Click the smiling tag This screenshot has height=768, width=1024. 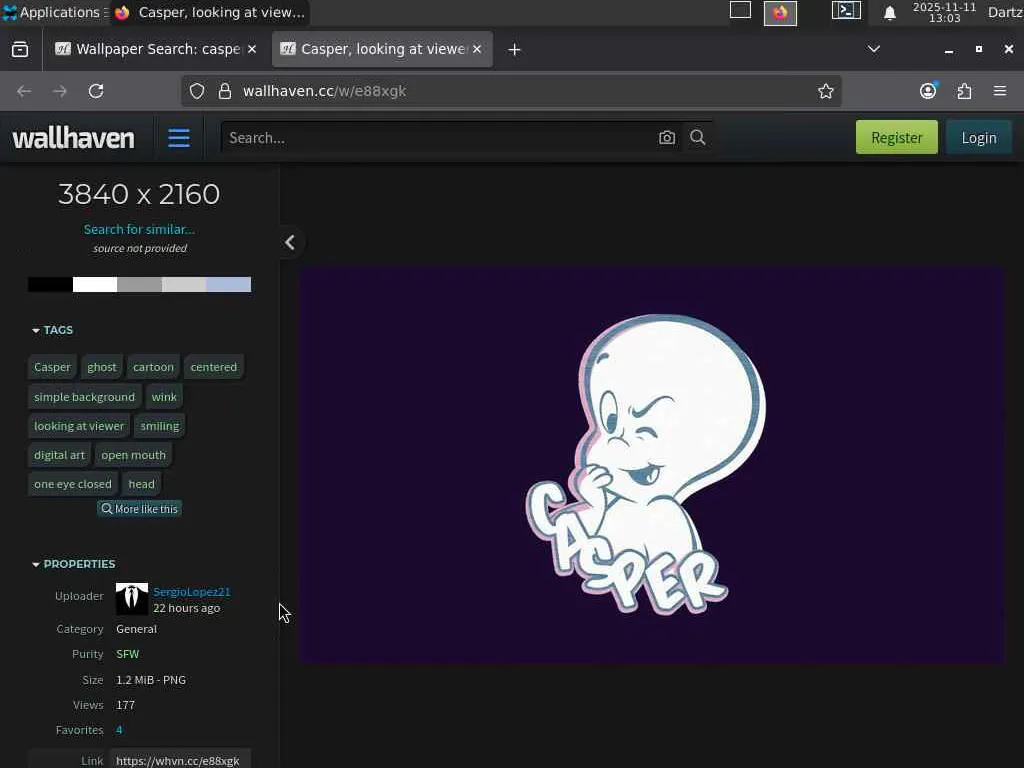coord(160,426)
